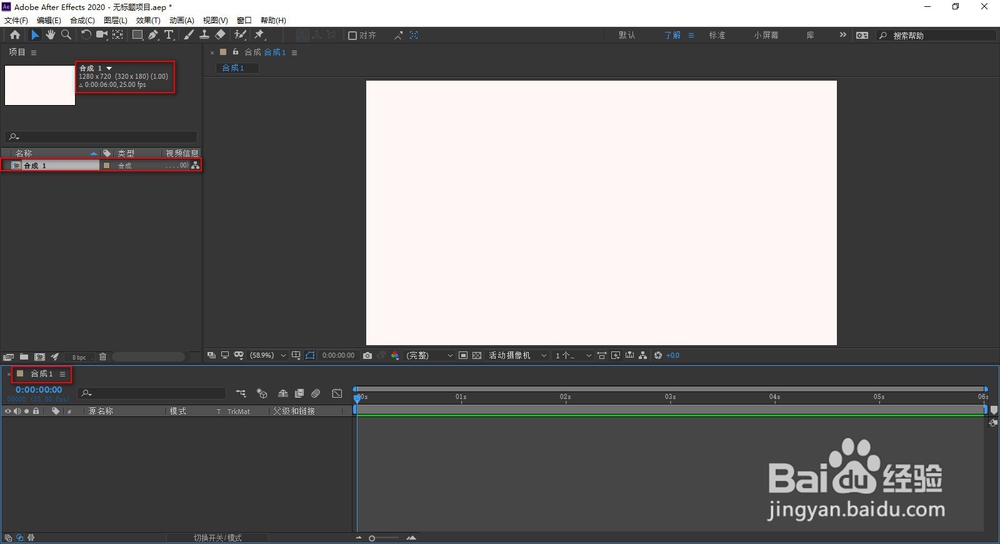Select the Hand tool

tap(50, 35)
